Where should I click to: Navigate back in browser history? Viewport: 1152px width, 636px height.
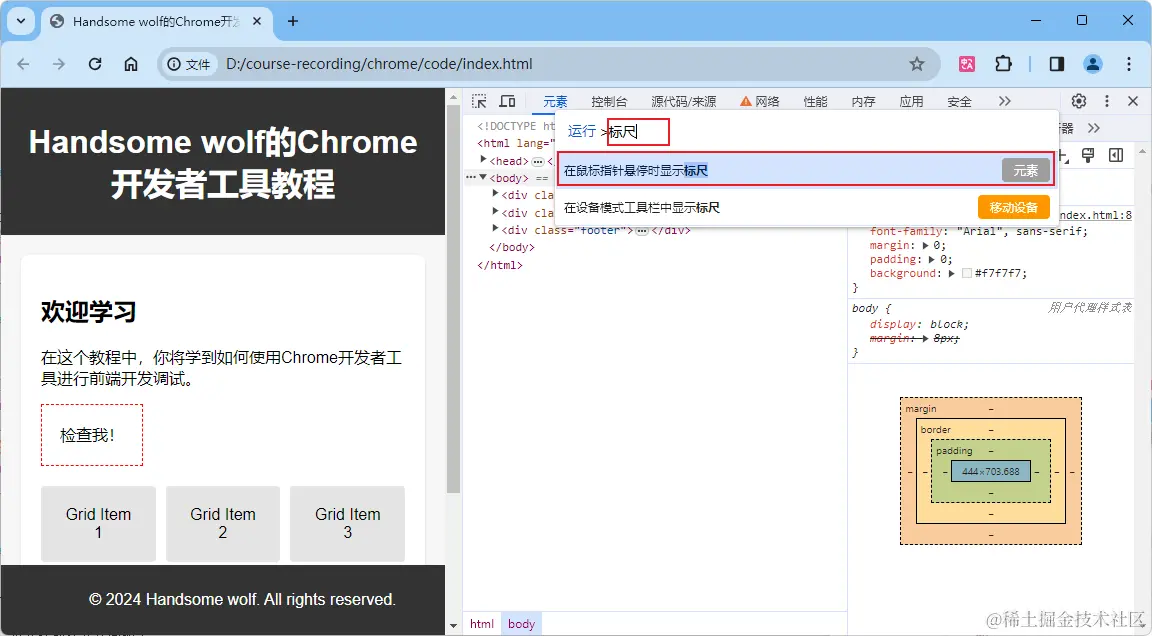pos(24,64)
